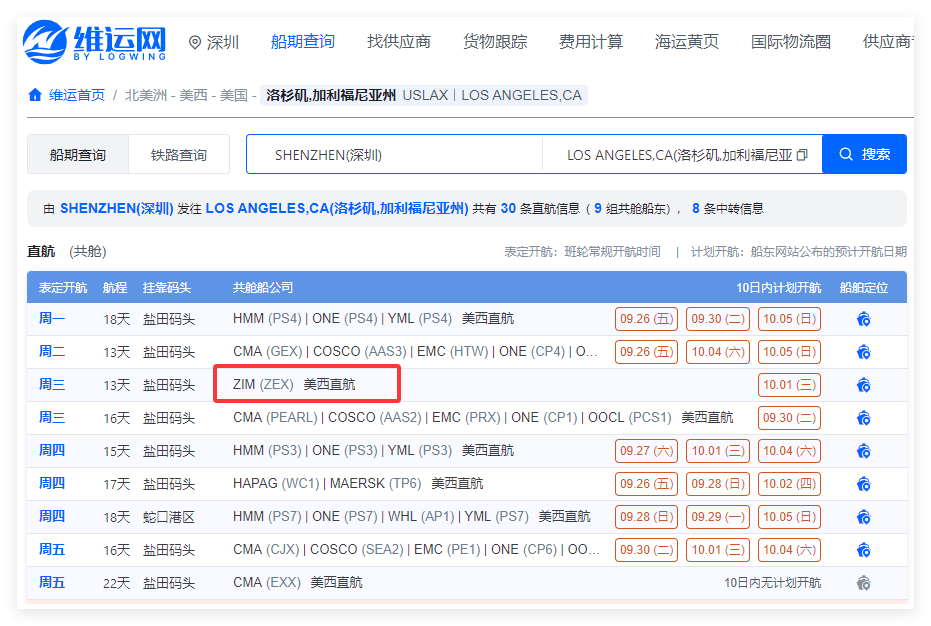Locate vessel for HAPAG WC1 row
Screen dimensions: 931x626
click(863, 484)
